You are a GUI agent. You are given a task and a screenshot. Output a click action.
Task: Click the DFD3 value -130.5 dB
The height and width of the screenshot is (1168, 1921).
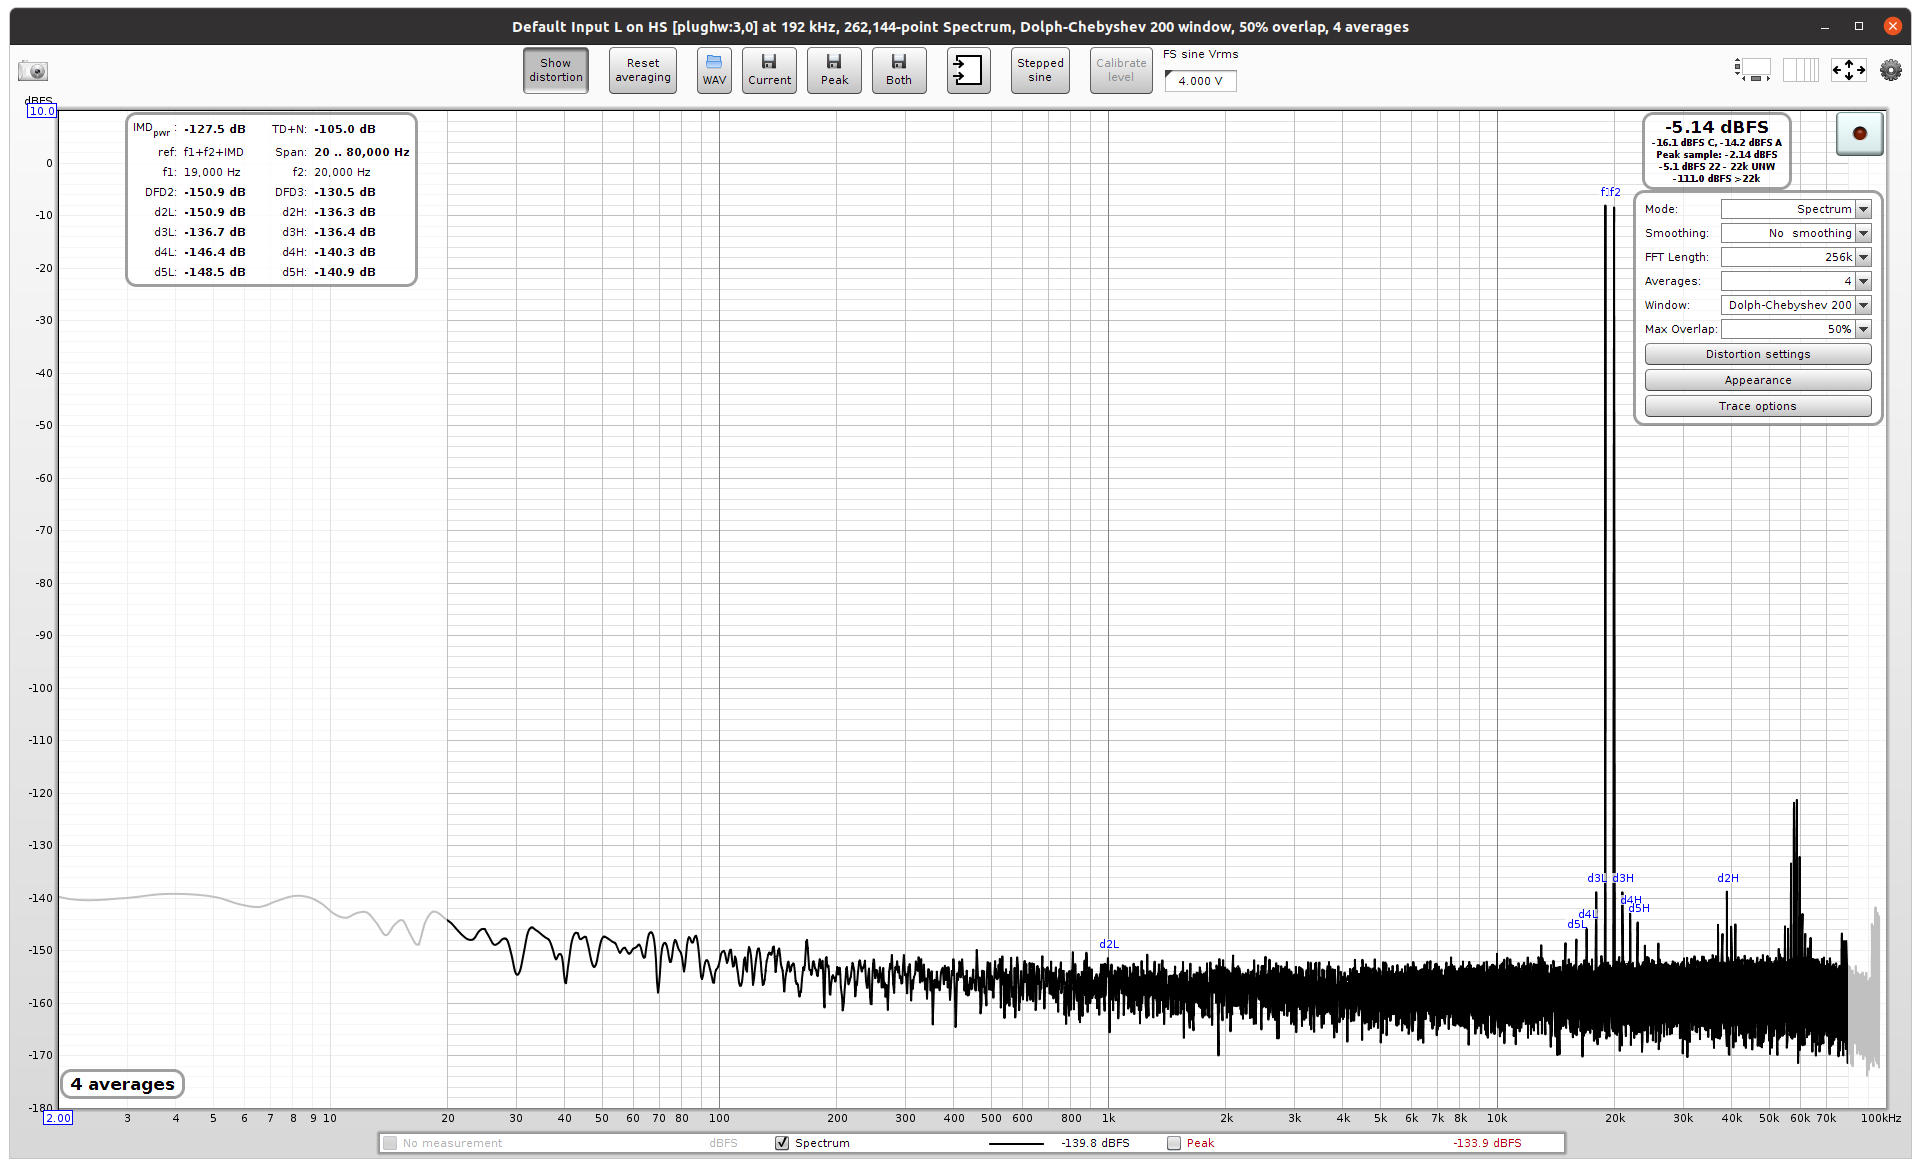[345, 192]
